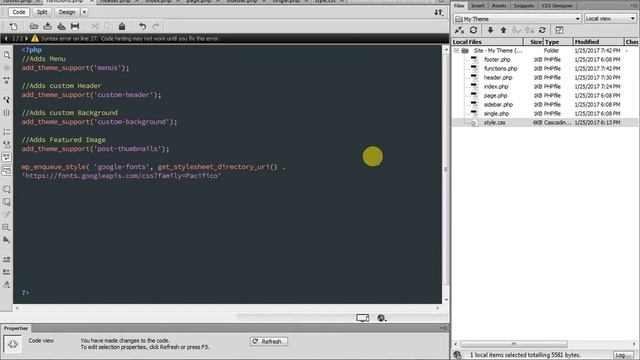Open the My Theme site dropdown

pyautogui.click(x=517, y=19)
